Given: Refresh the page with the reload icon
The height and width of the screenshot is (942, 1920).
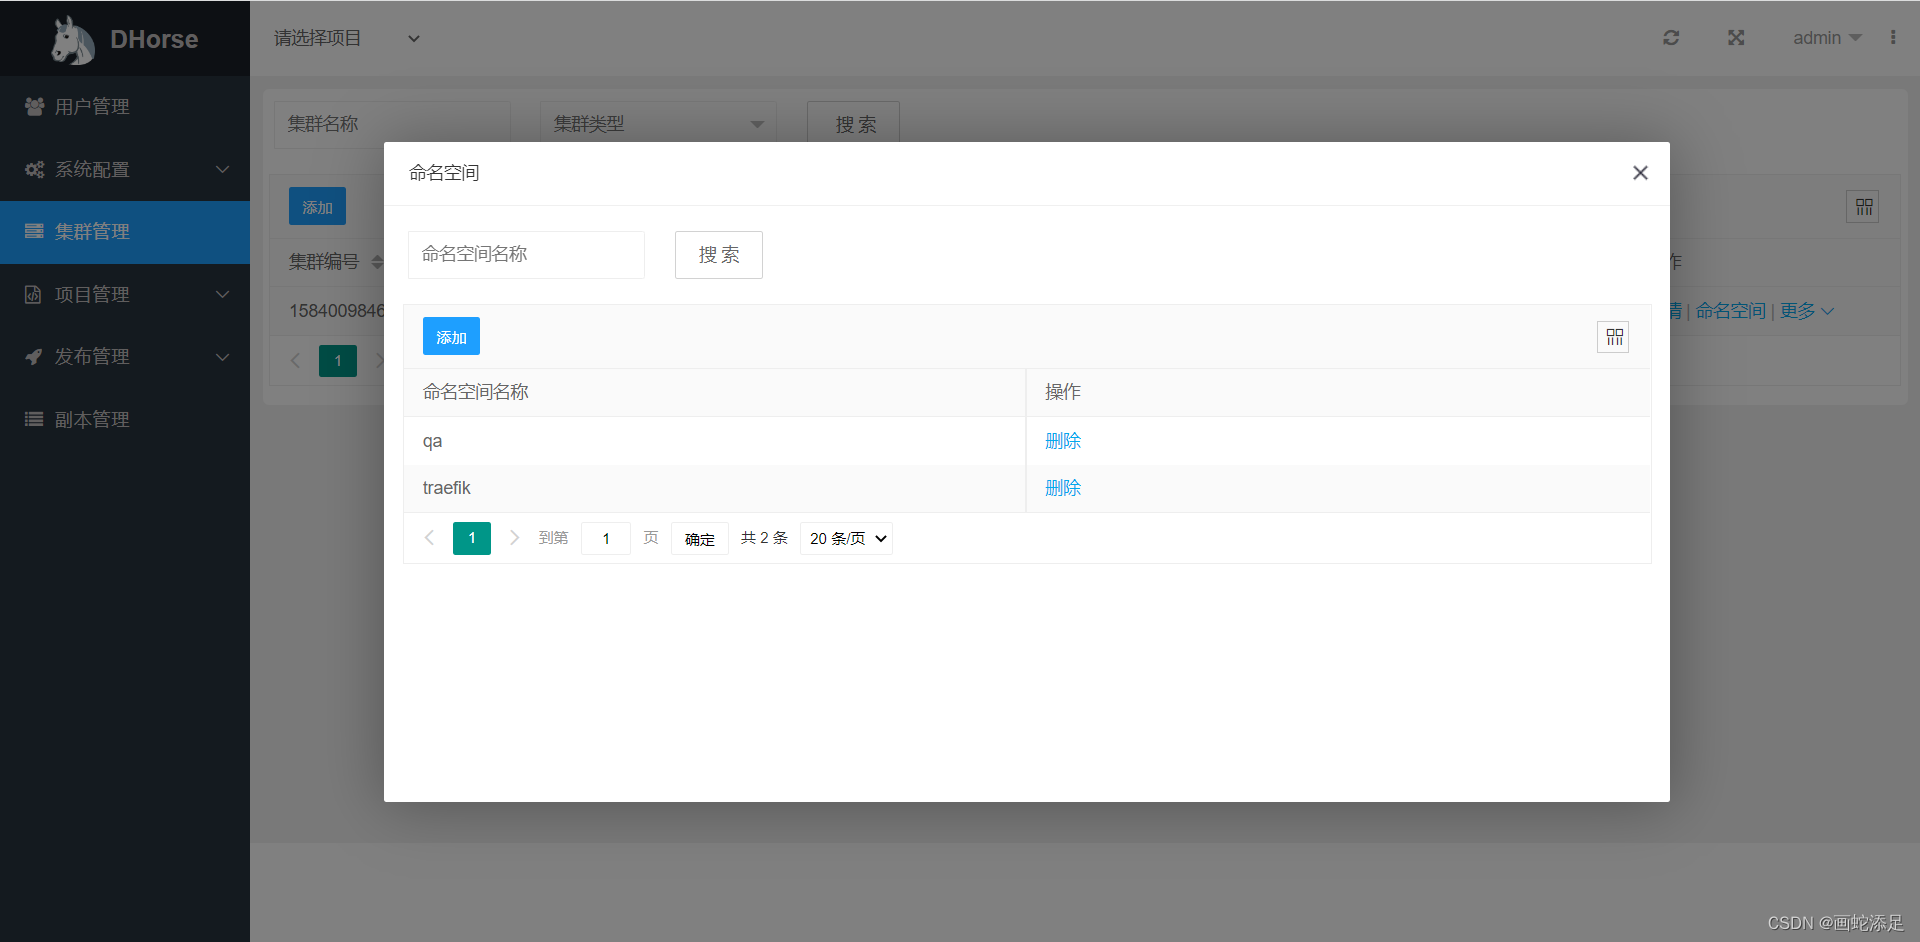Looking at the screenshot, I should pos(1671,37).
